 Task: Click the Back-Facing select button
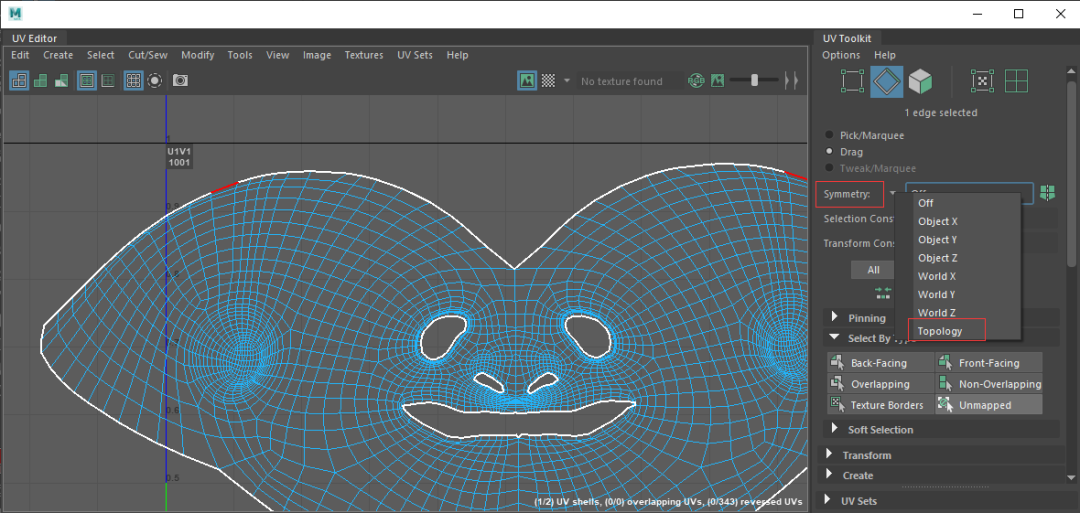[x=880, y=363]
